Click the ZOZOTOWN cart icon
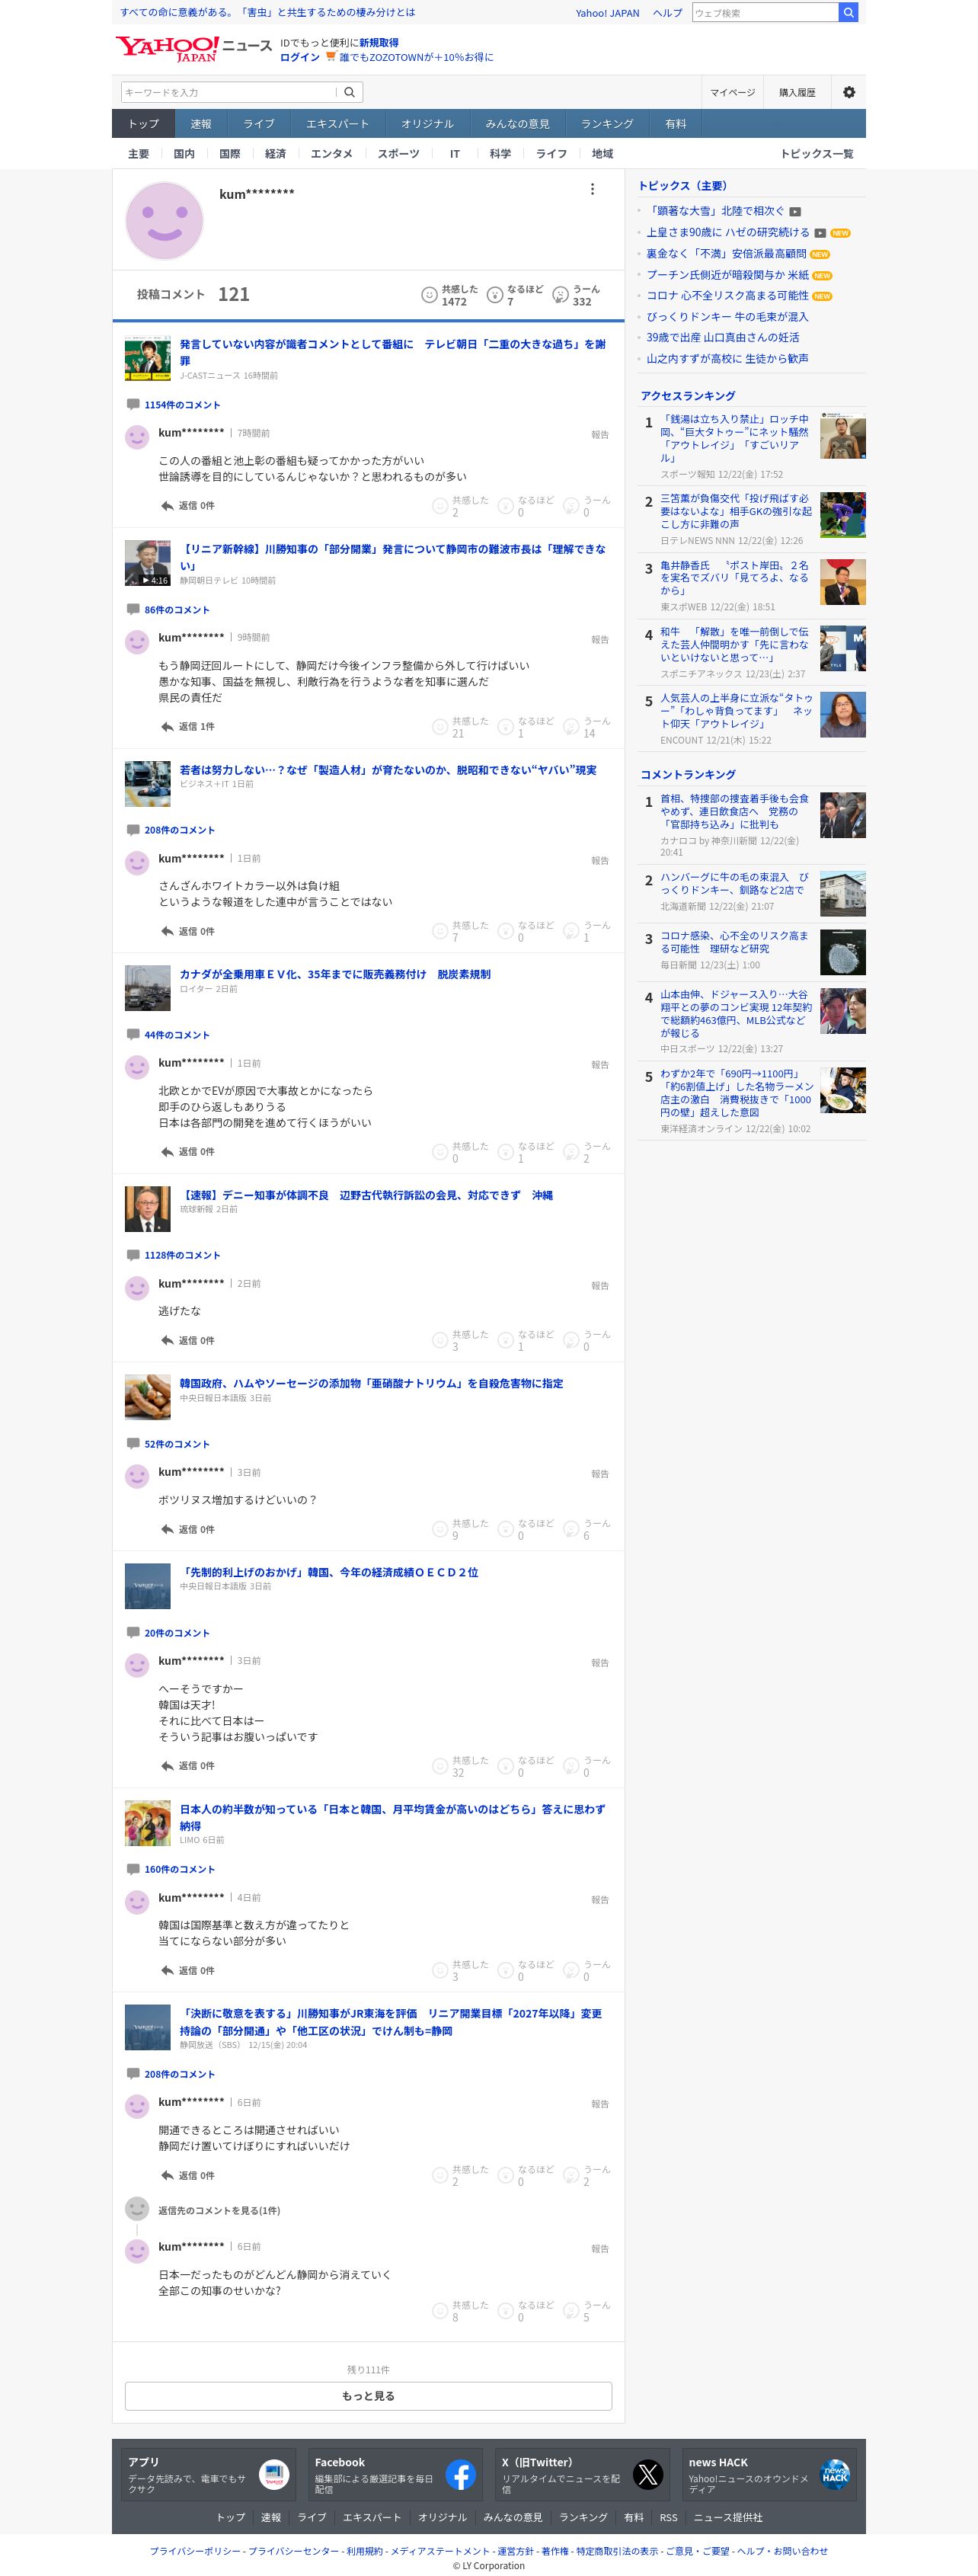This screenshot has height=2576, width=978. pyautogui.click(x=330, y=57)
